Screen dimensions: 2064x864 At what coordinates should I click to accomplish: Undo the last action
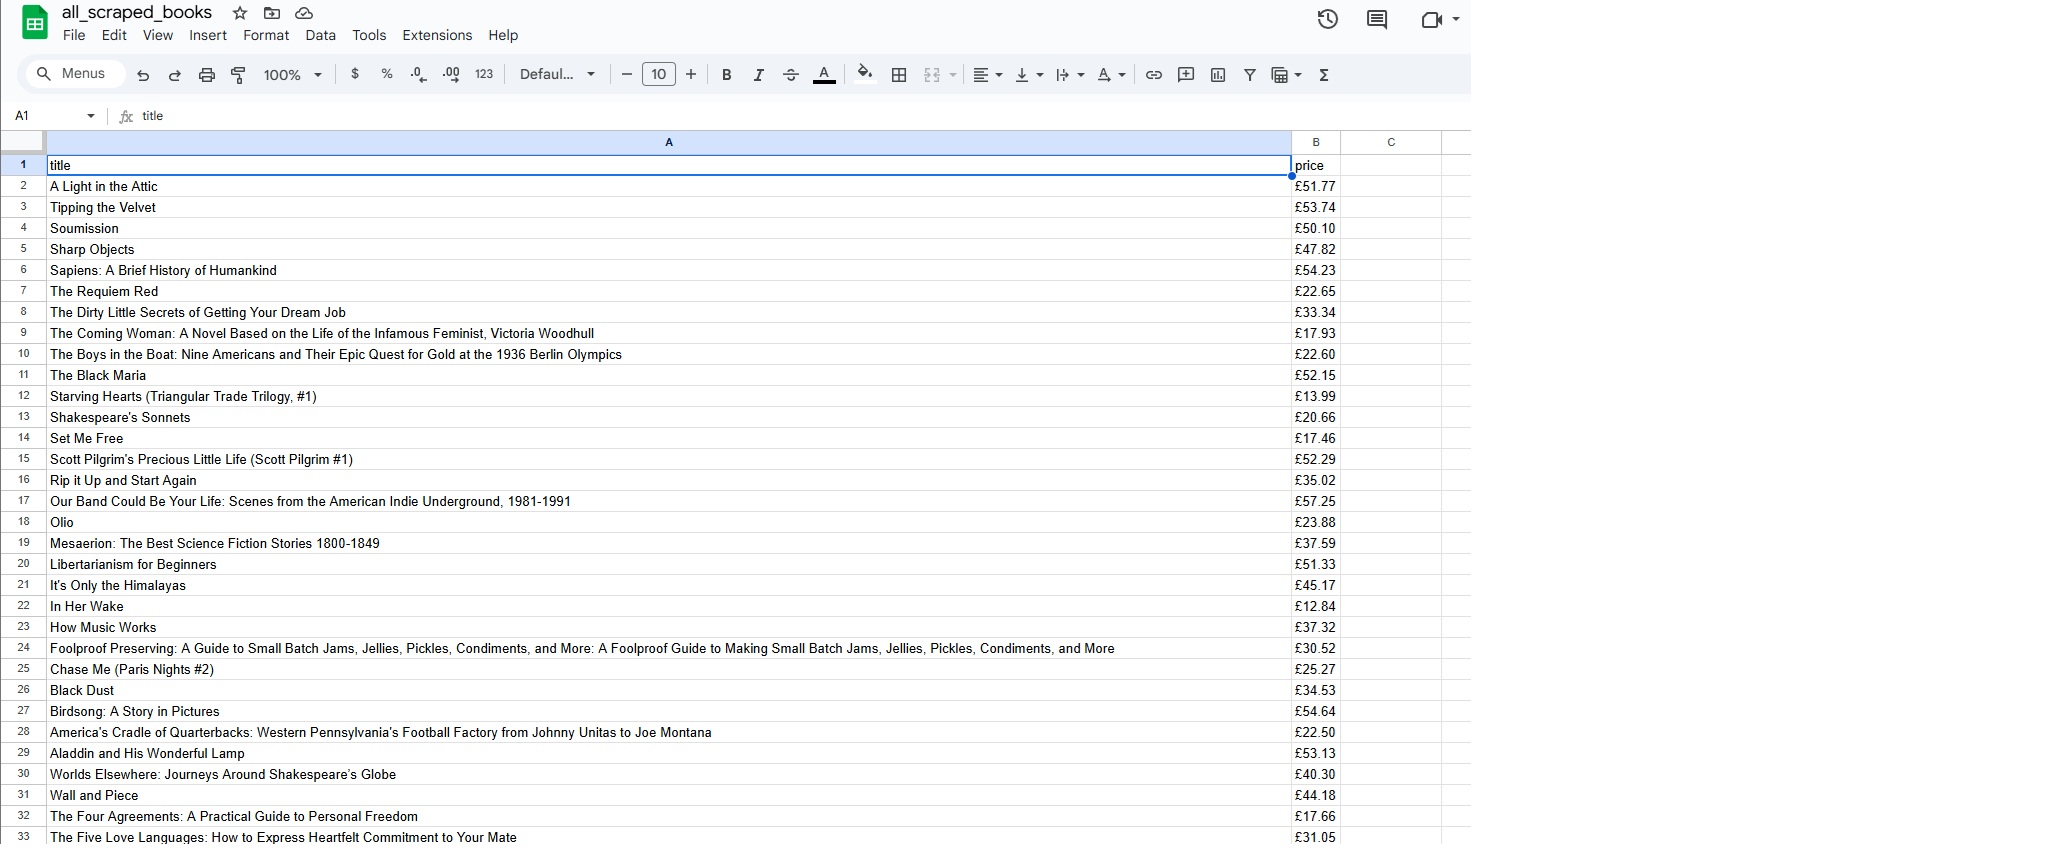[x=143, y=75]
